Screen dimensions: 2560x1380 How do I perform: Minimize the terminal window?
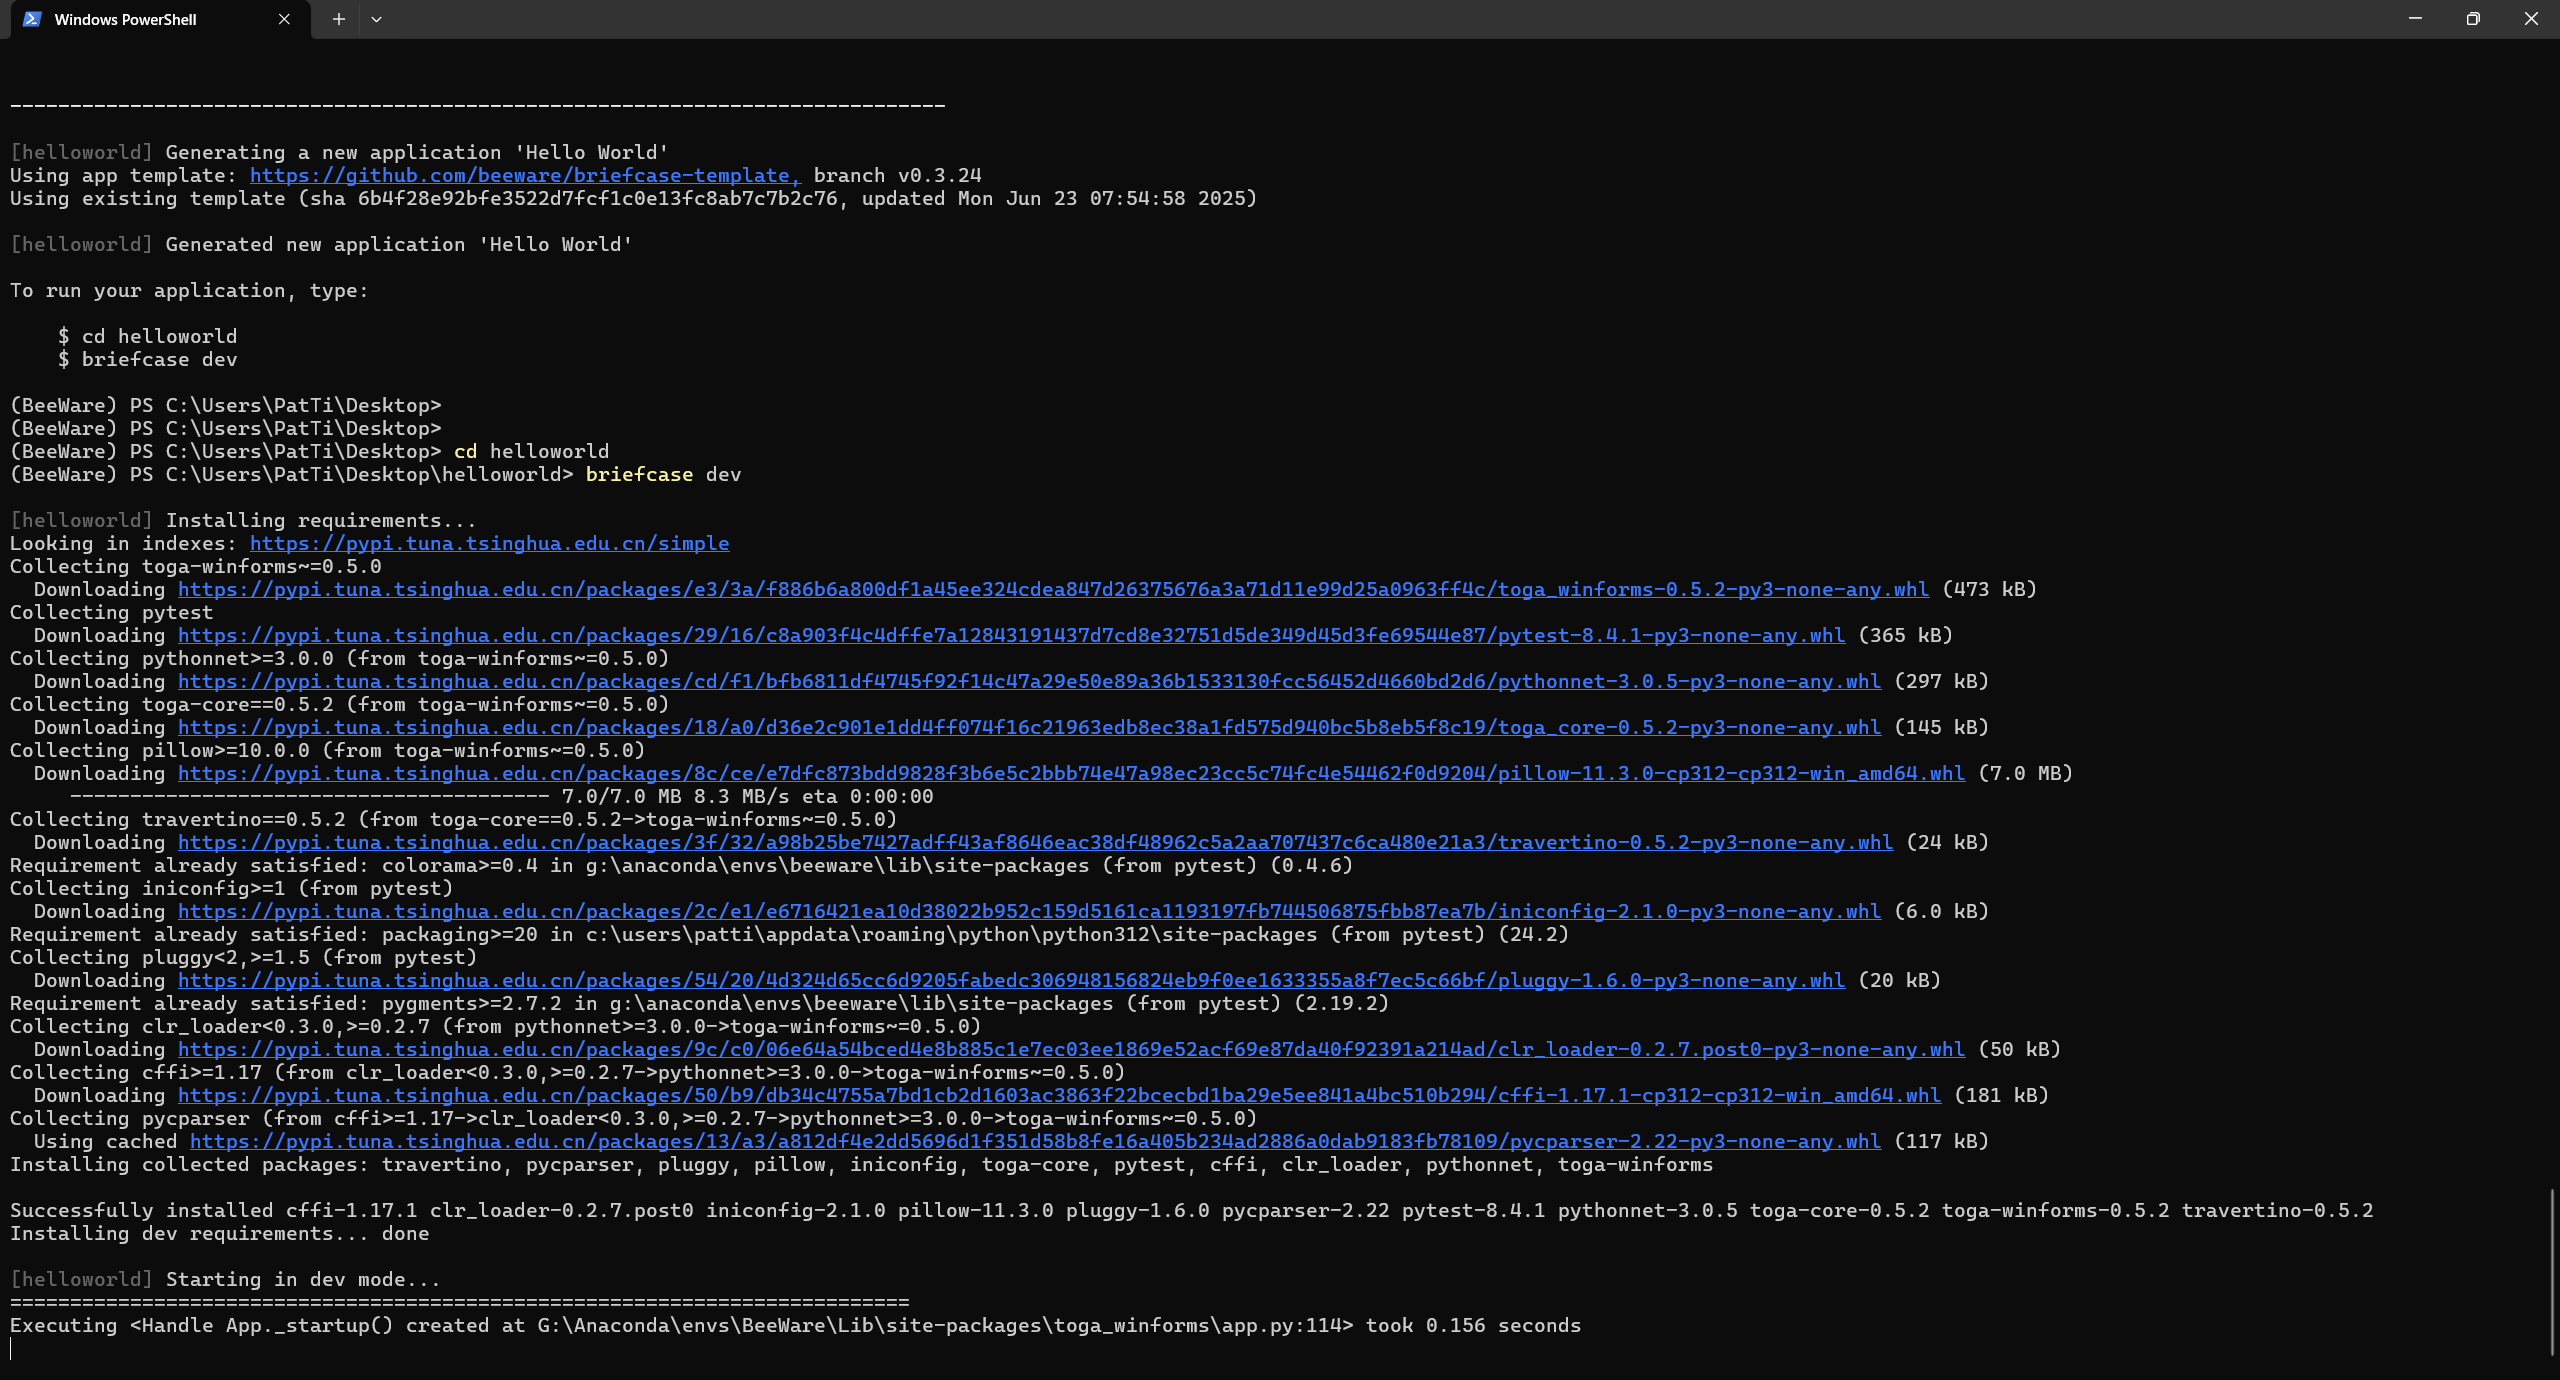[2415, 19]
